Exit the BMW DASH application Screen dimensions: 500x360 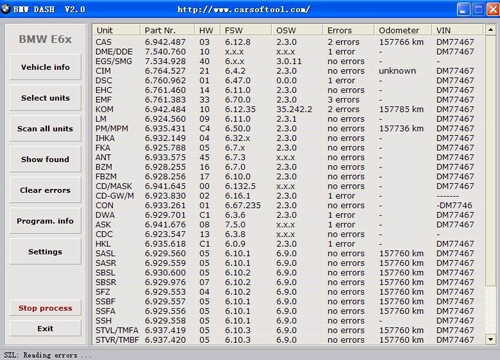tap(45, 328)
